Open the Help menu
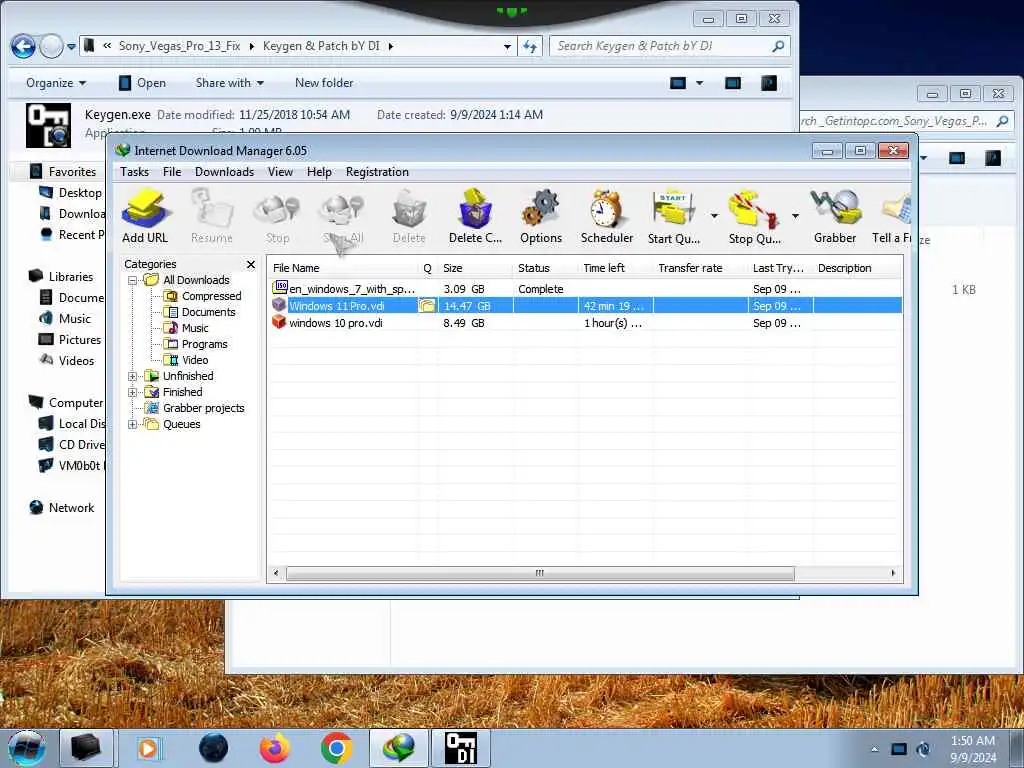1024x768 pixels. click(x=319, y=172)
